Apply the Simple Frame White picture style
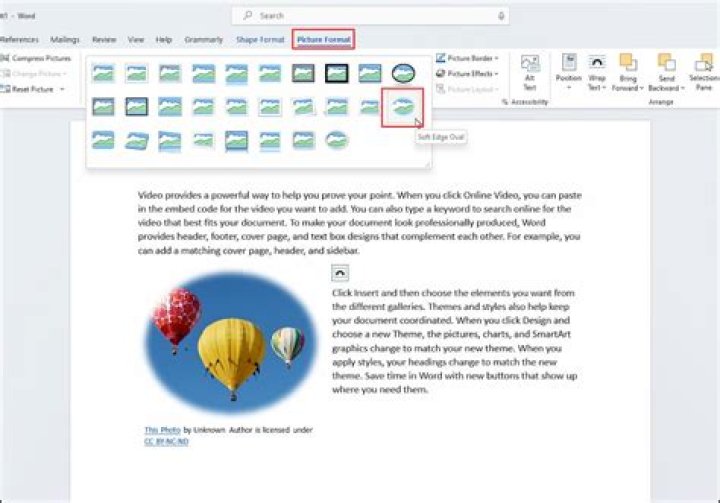Image resolution: width=720 pixels, height=503 pixels. (103, 73)
